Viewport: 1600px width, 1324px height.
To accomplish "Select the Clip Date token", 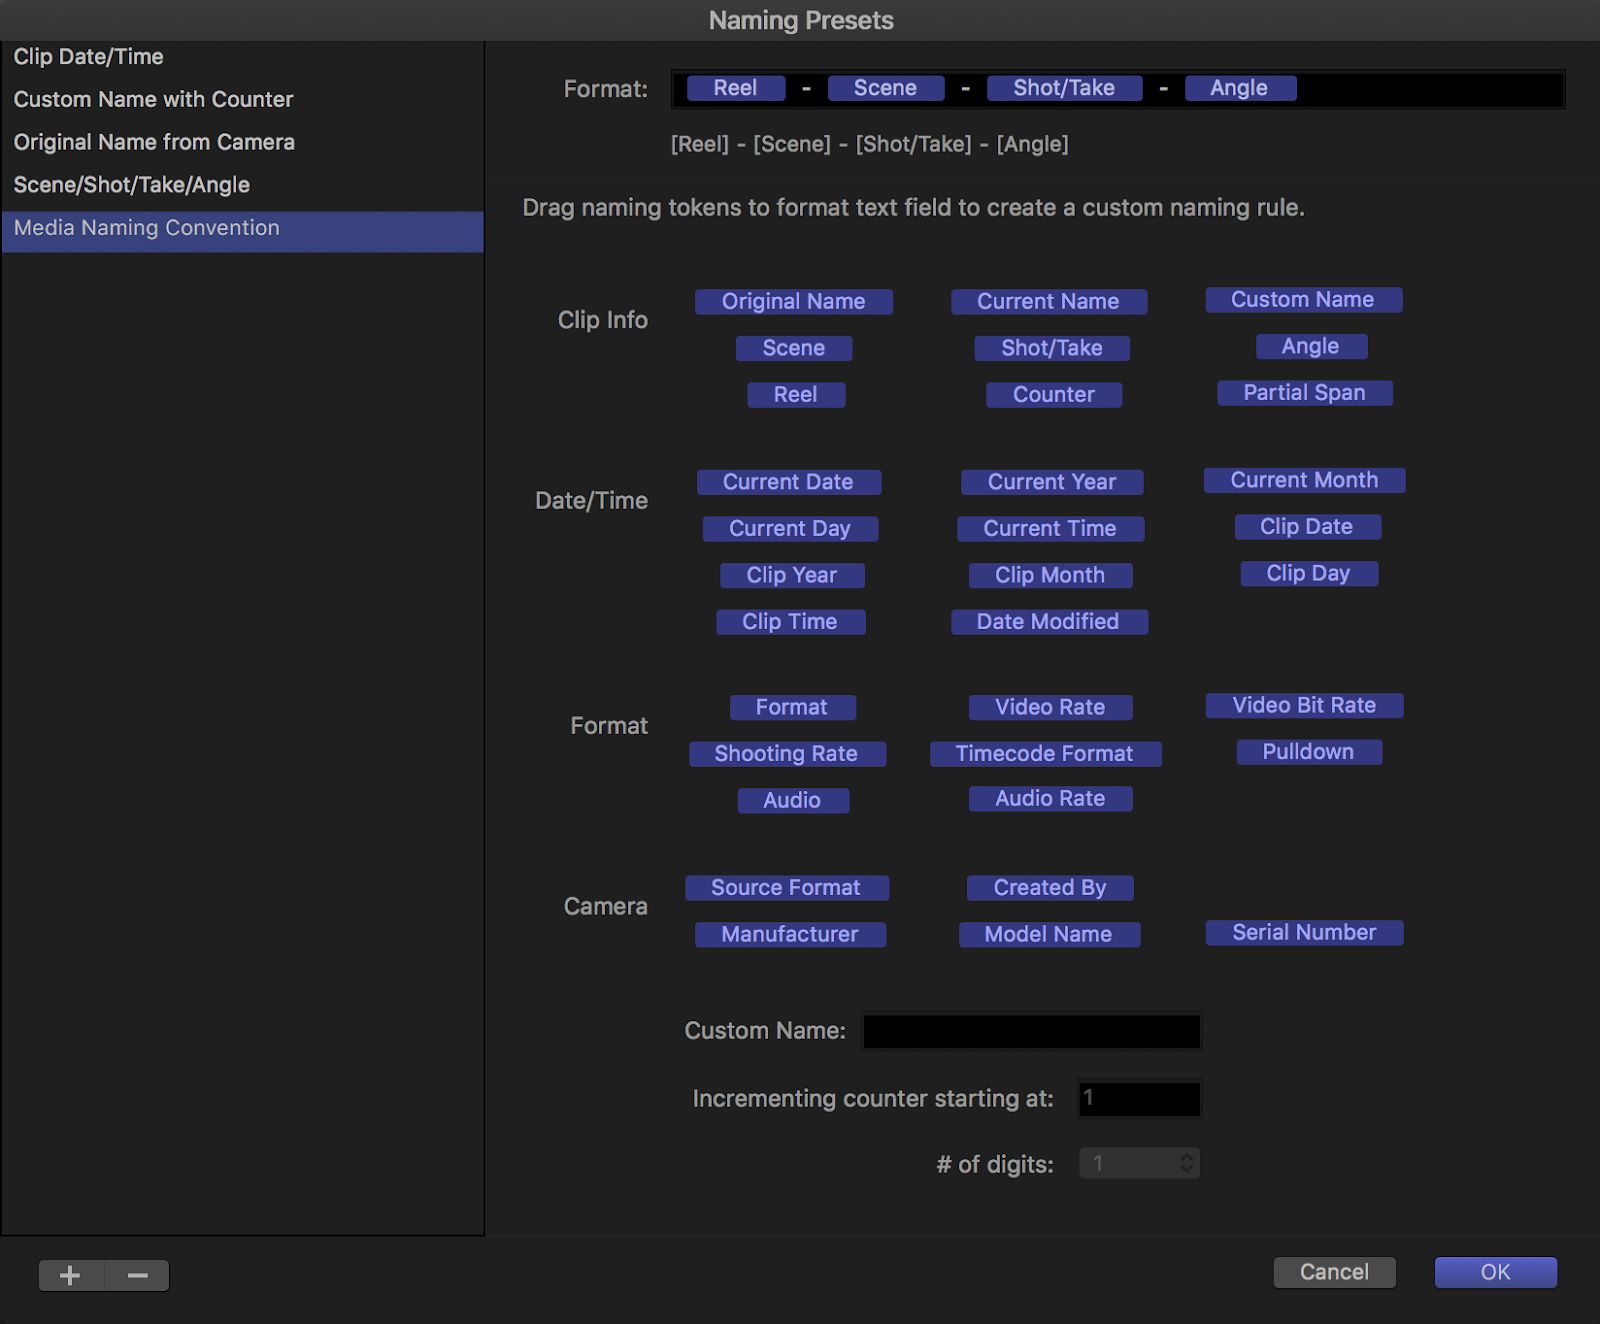I will tap(1307, 527).
